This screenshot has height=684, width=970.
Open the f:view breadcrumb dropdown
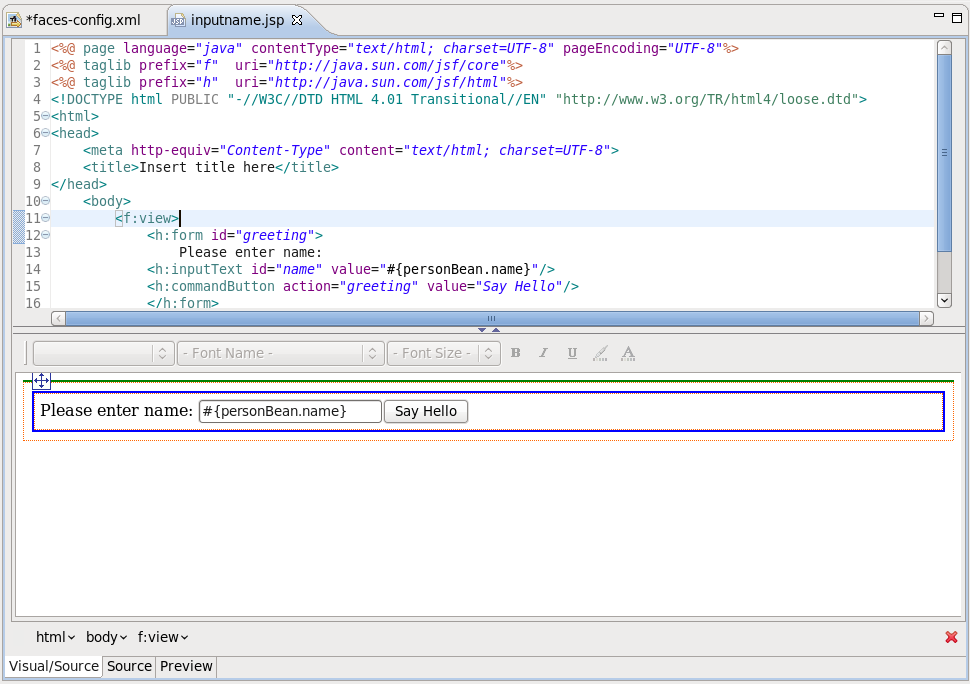click(163, 637)
